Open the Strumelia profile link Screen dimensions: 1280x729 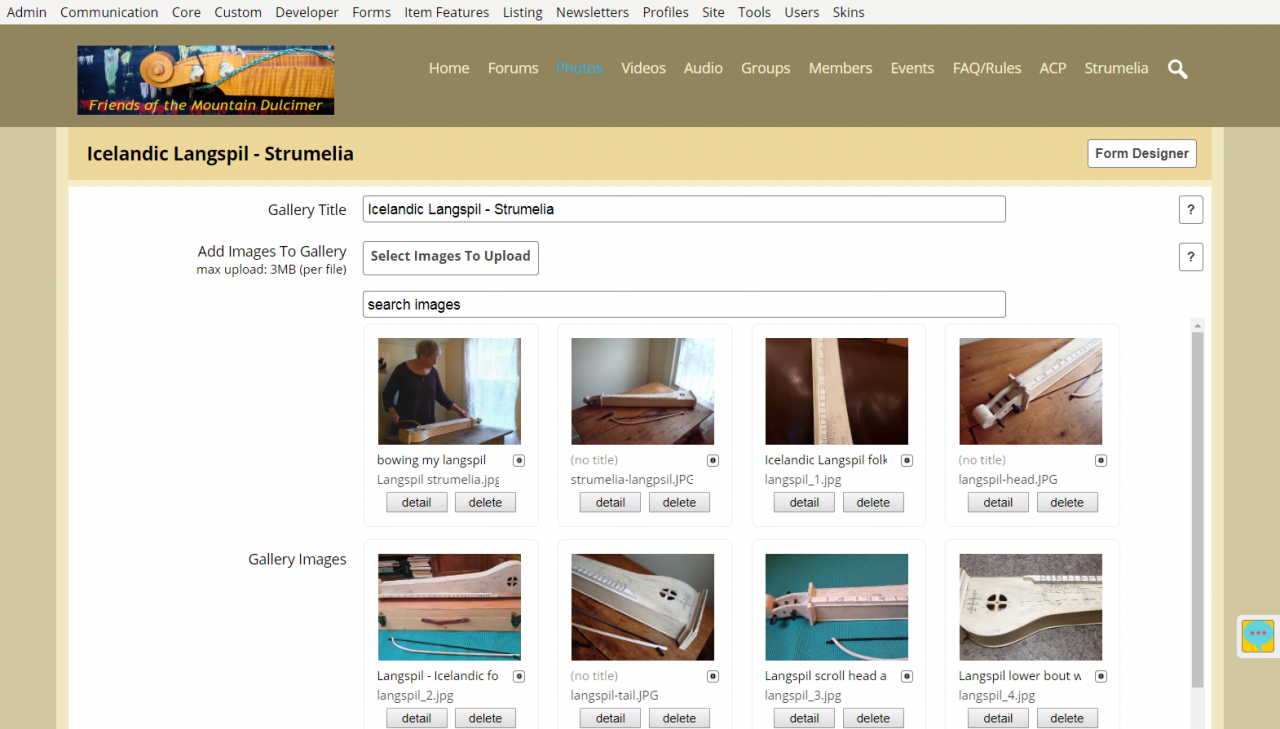[x=1116, y=68]
